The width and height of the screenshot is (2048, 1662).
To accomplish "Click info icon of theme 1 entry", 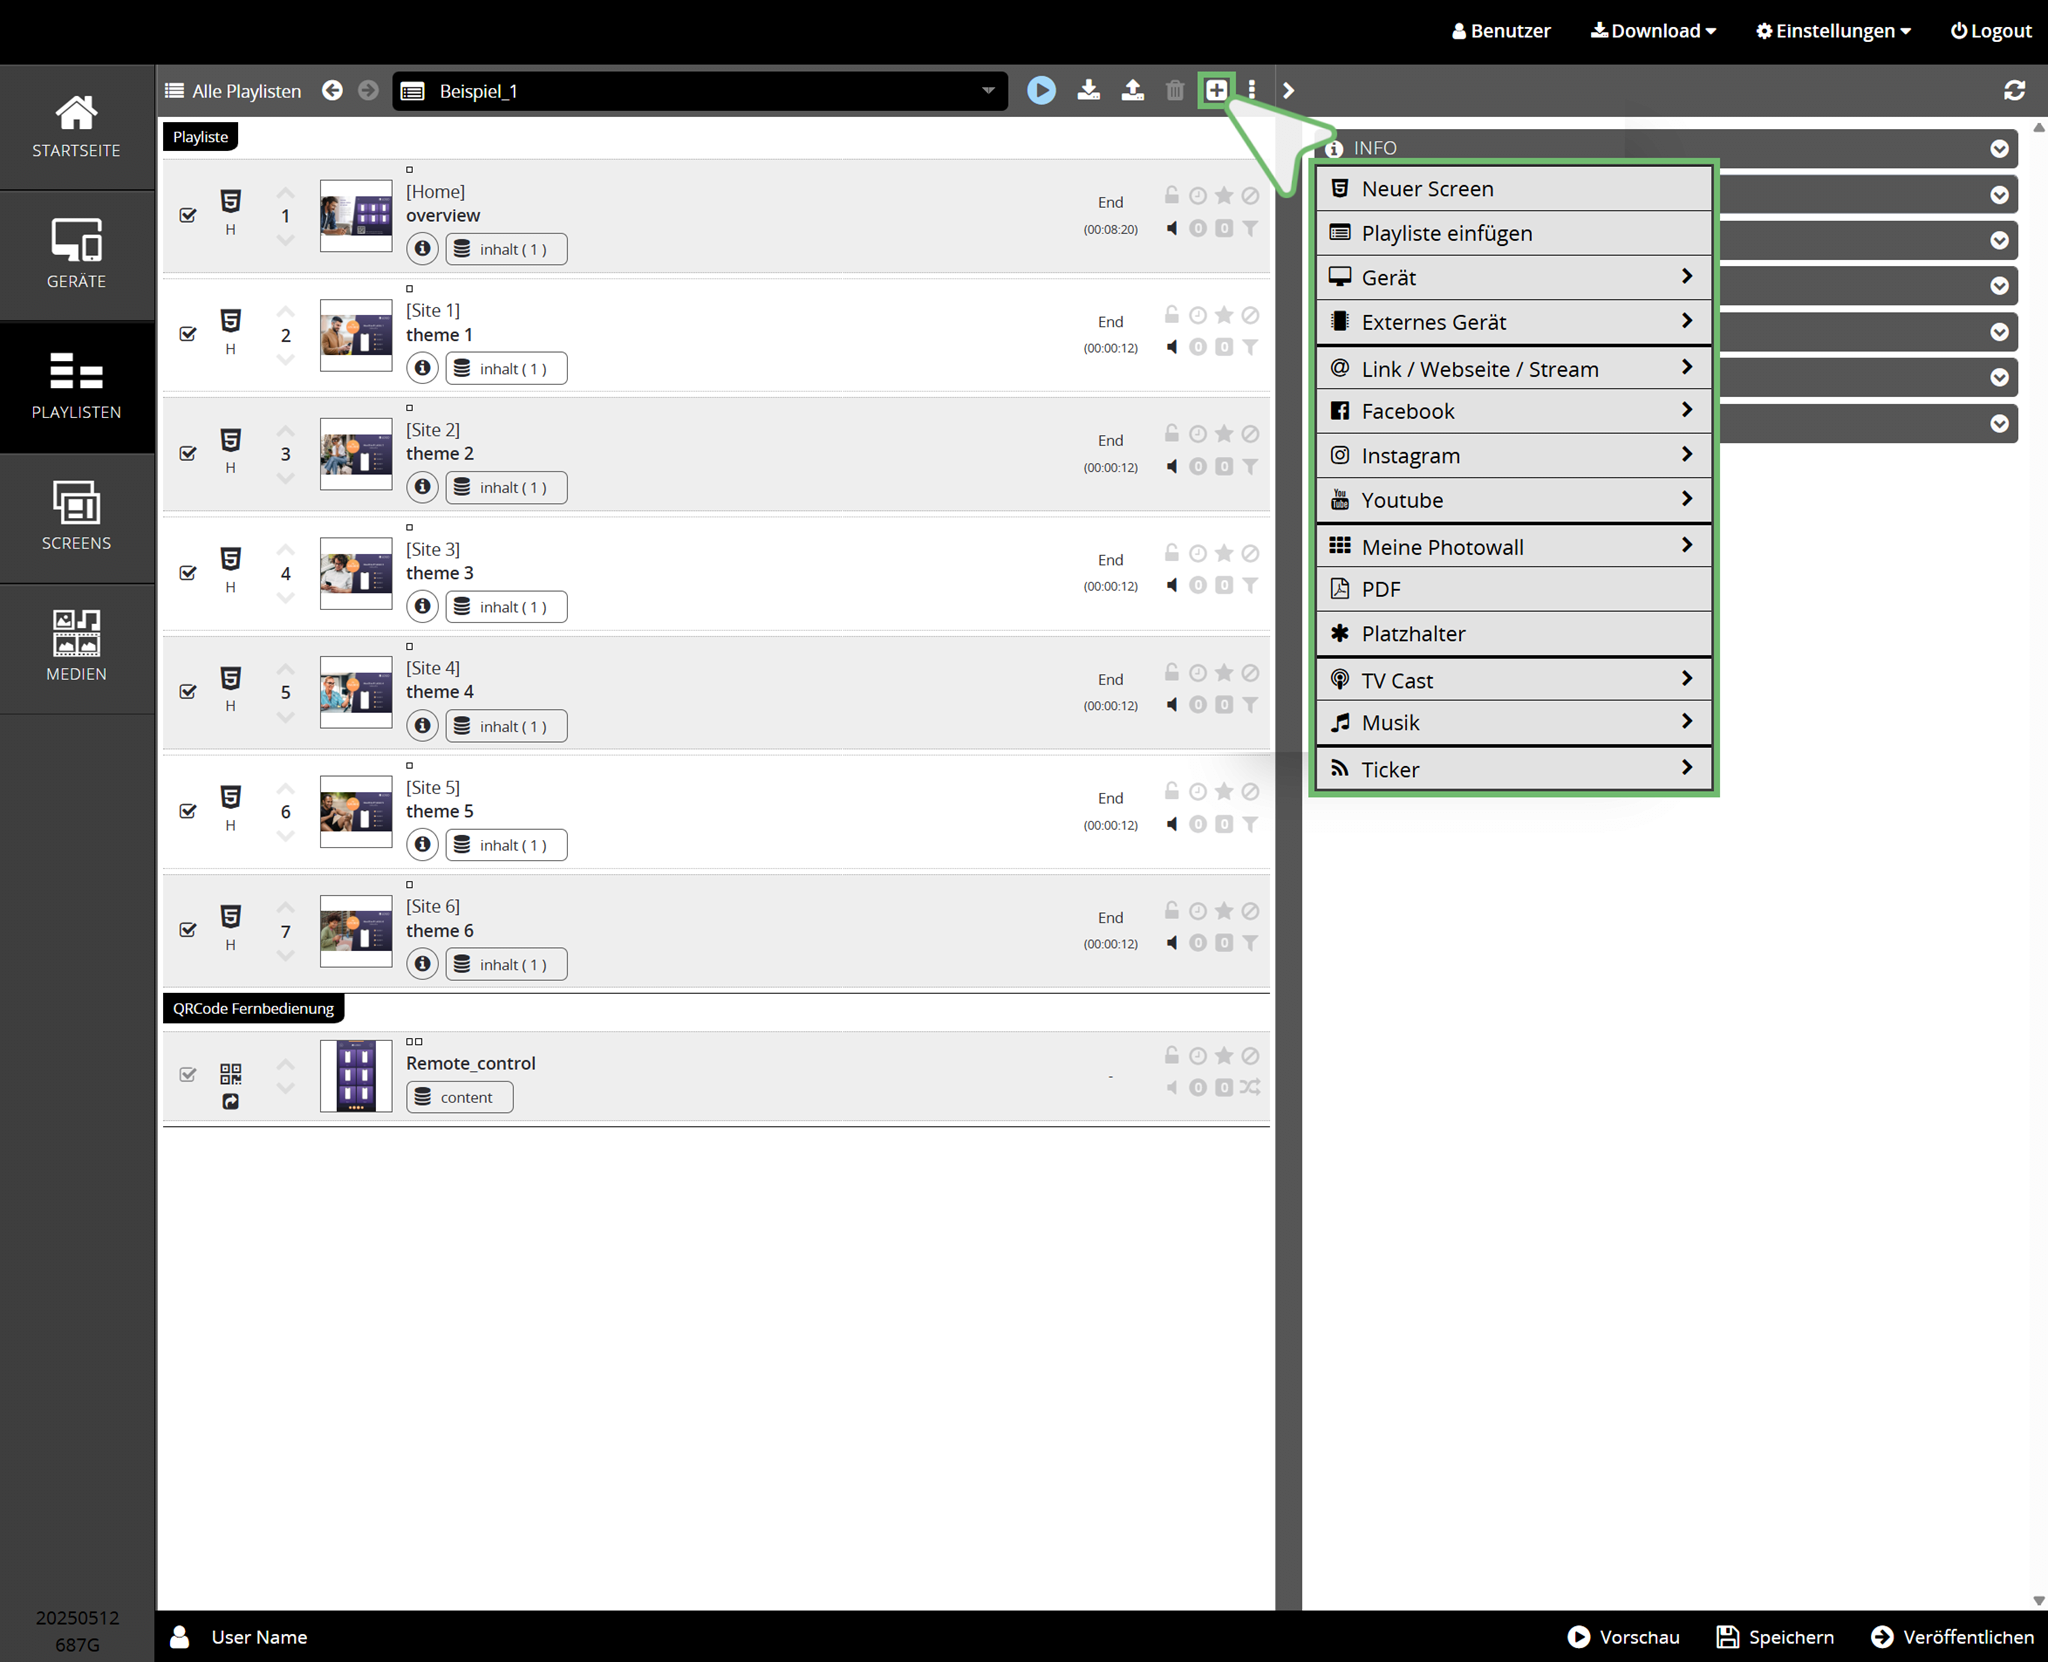I will tap(423, 368).
